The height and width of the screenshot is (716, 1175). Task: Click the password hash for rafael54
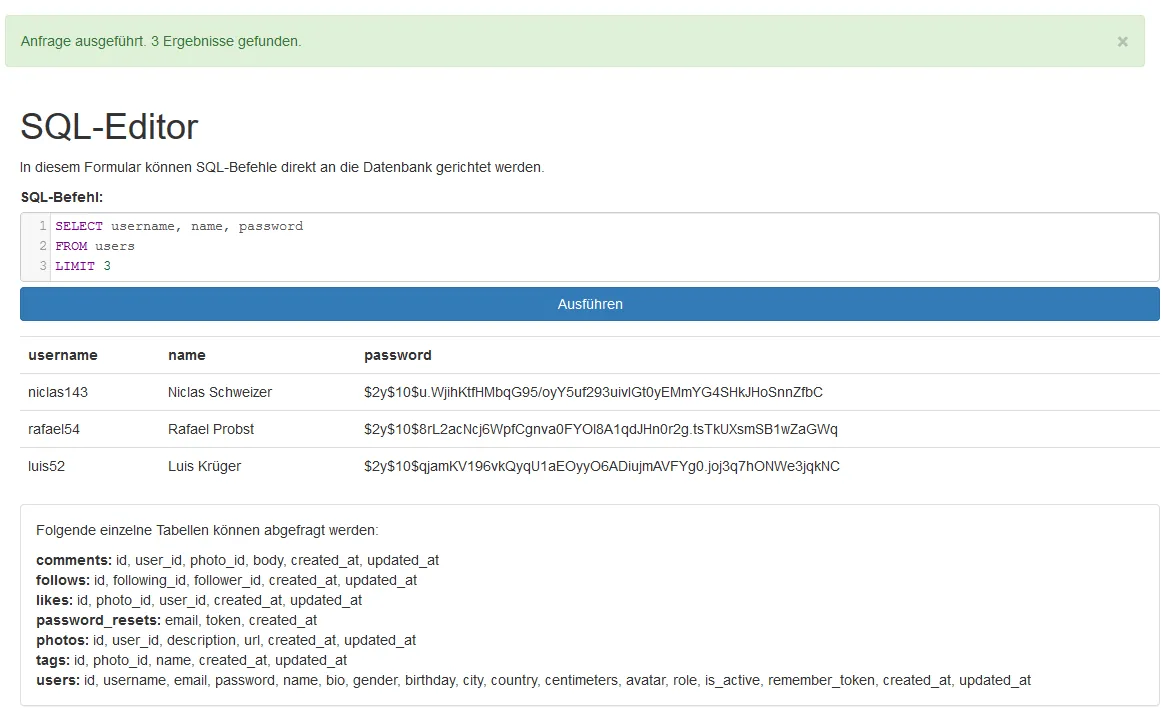(x=601, y=429)
